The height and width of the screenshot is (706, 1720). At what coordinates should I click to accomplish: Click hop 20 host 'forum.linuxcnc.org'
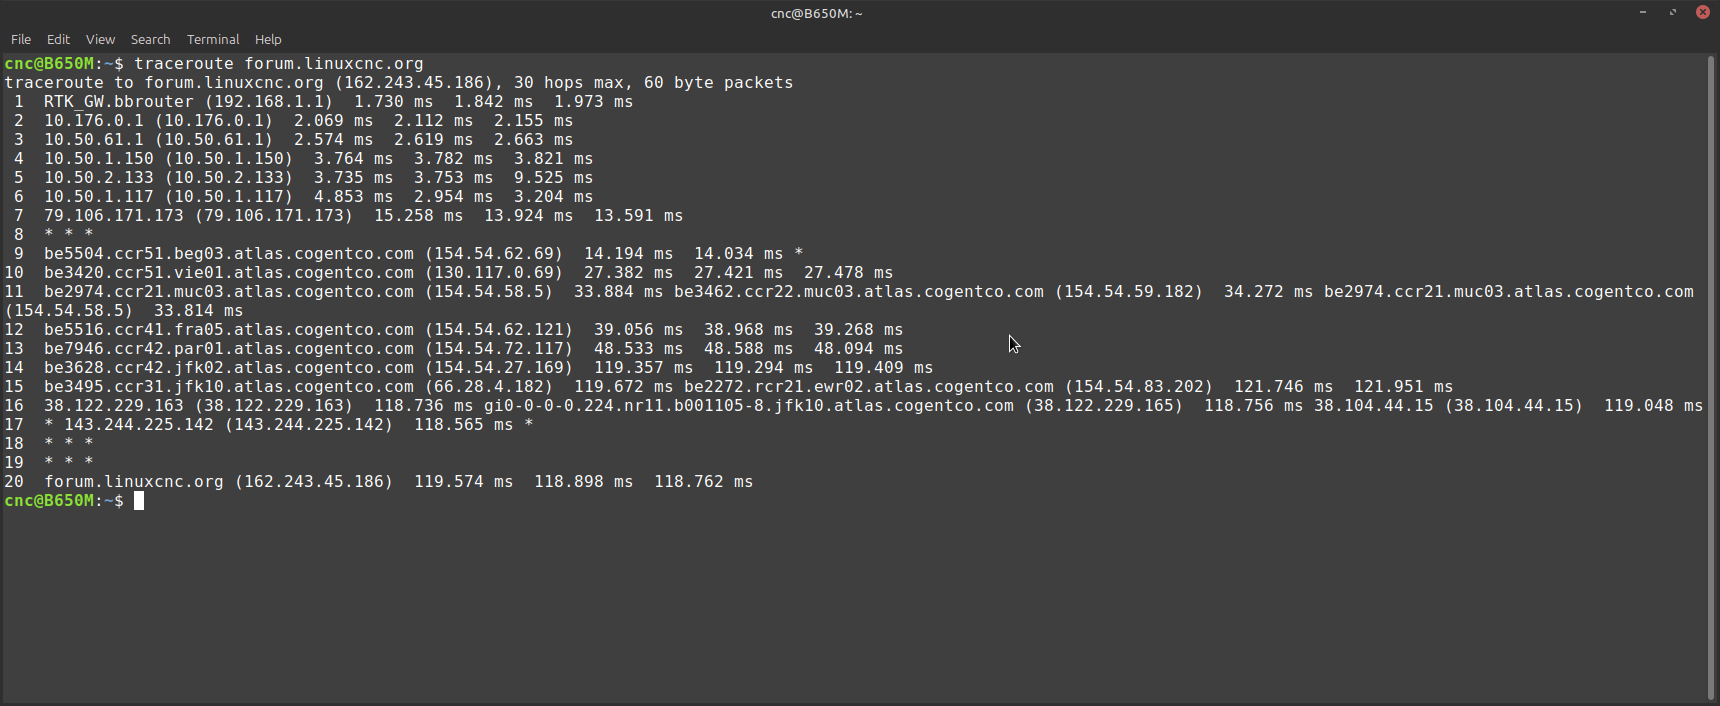(134, 481)
